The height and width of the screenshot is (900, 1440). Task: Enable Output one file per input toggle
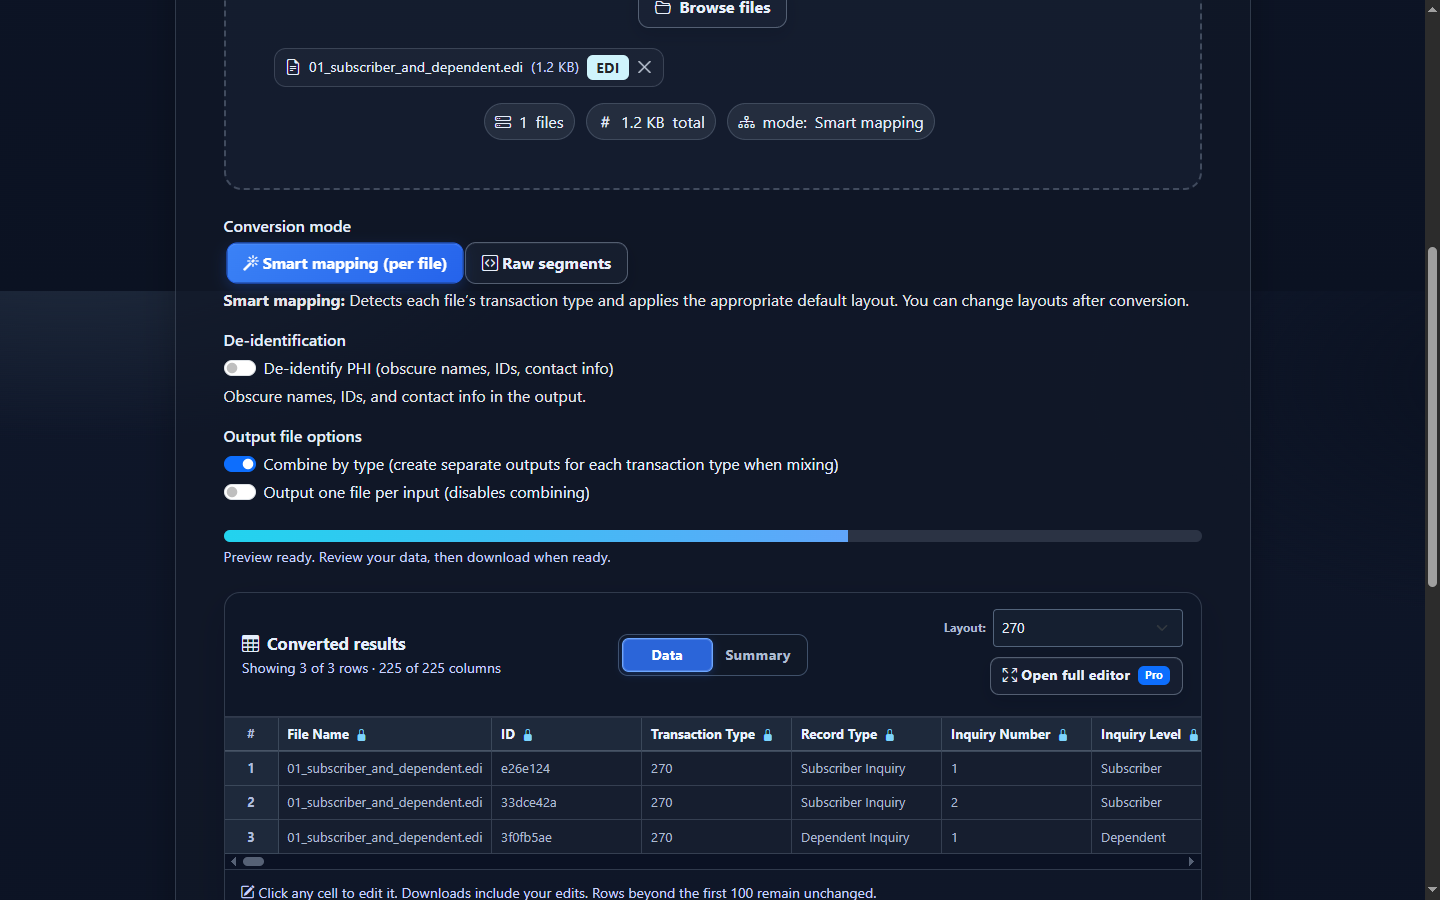[240, 492]
